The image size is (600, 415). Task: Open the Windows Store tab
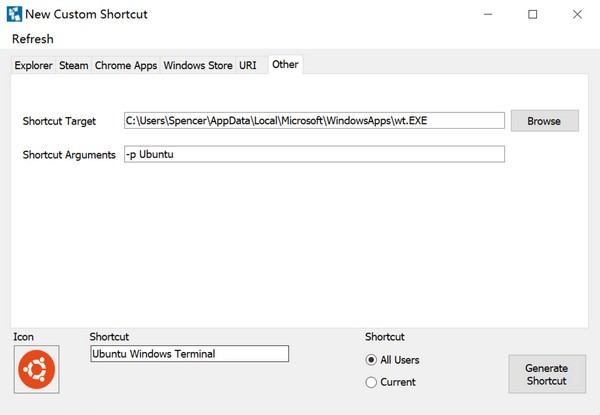click(x=198, y=66)
